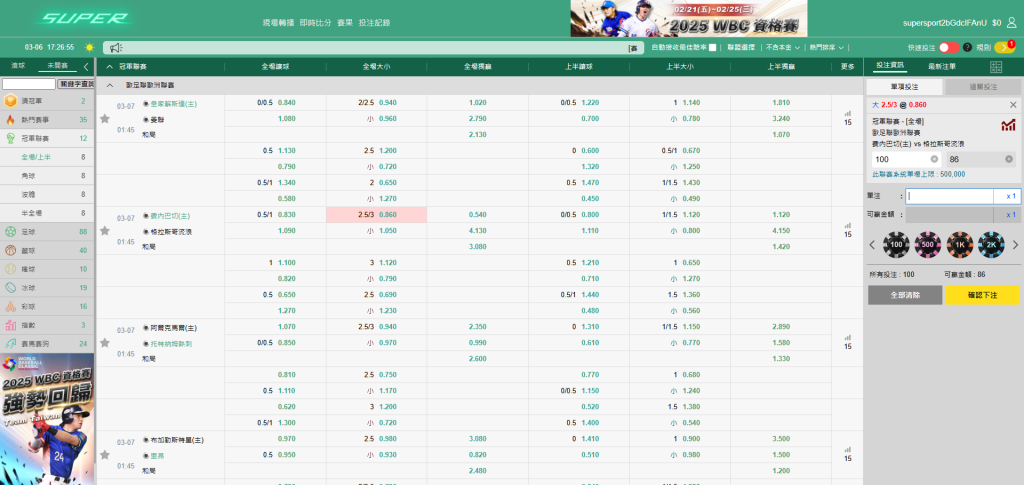1024x485 pixels.
Task: Click the megaphone announcement icon
Action: pos(115,47)
